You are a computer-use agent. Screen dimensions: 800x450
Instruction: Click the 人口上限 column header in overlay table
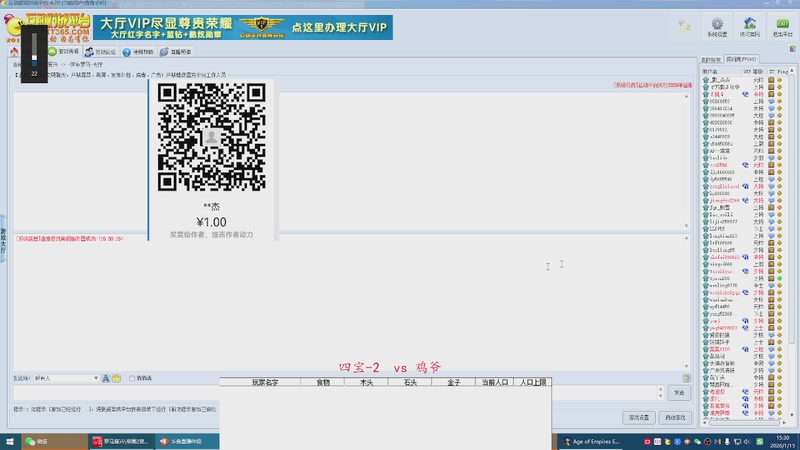(x=533, y=382)
